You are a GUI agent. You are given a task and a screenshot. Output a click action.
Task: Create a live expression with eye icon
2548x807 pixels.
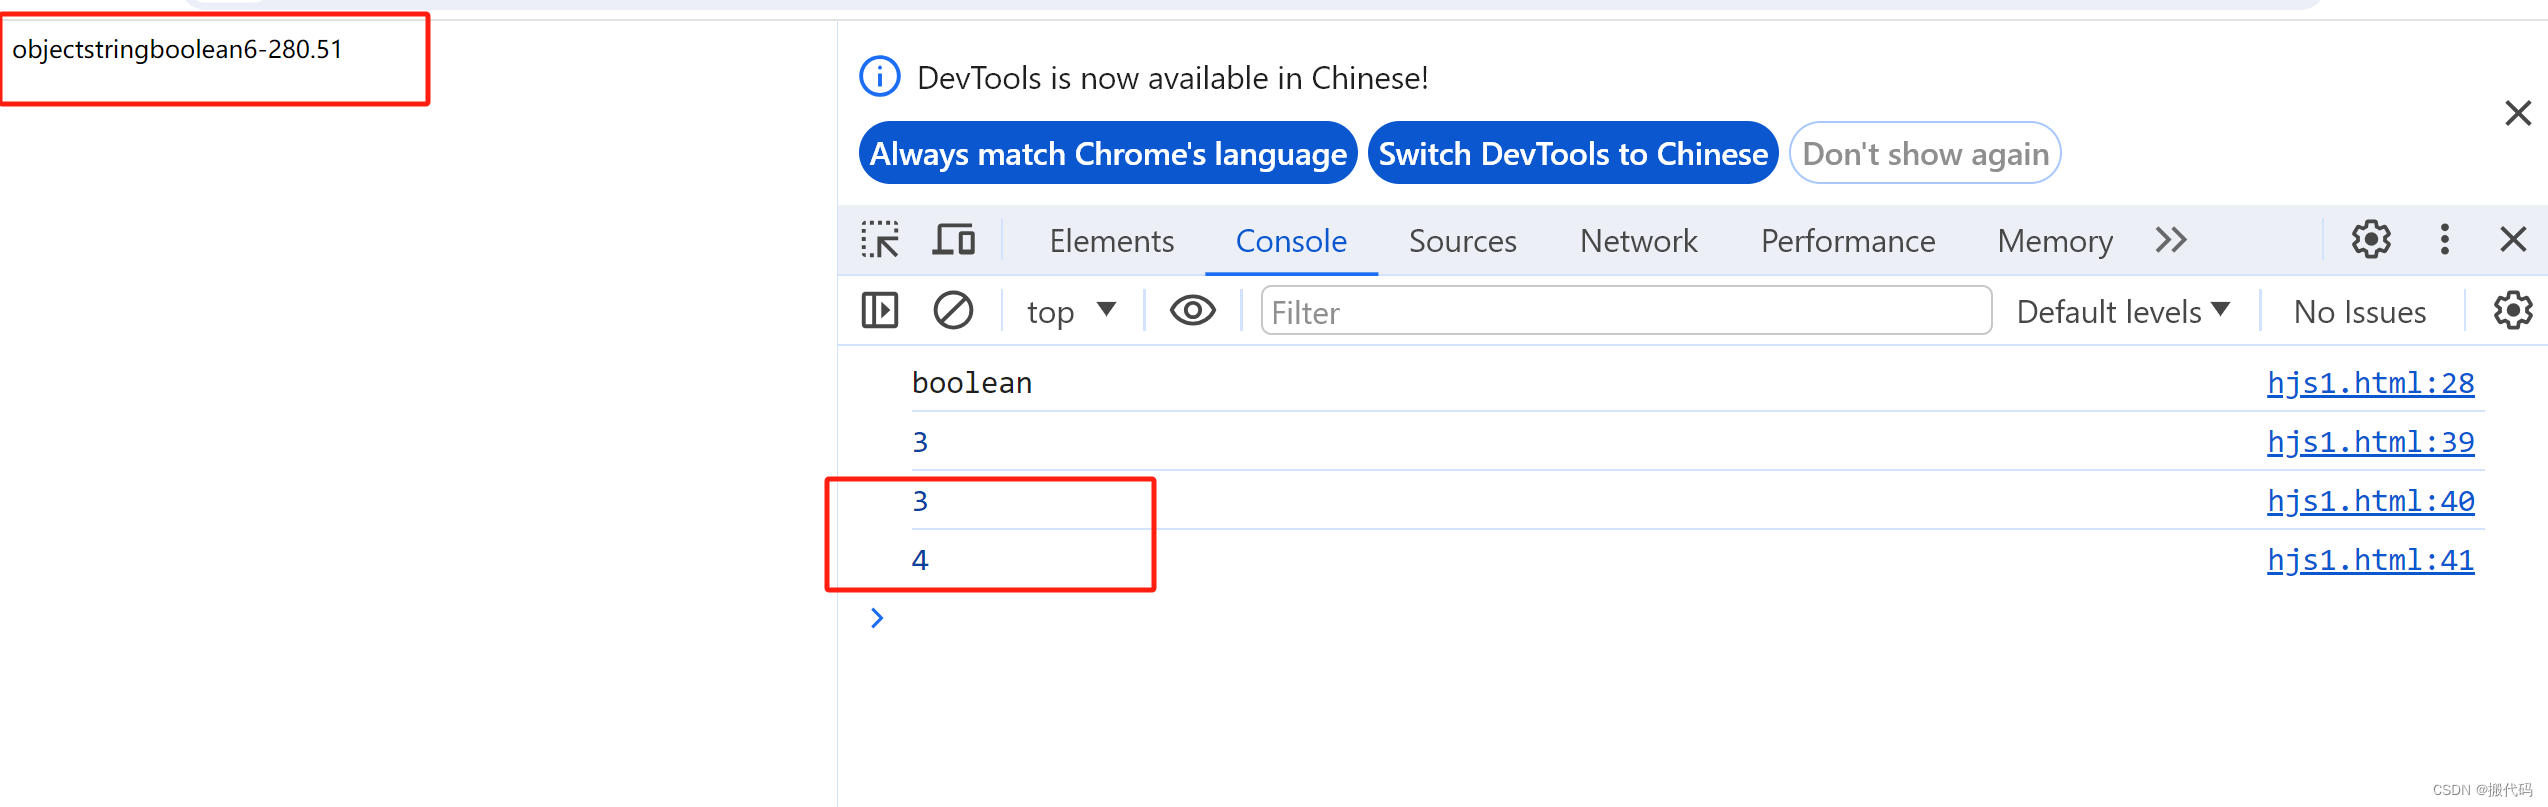pos(1193,311)
